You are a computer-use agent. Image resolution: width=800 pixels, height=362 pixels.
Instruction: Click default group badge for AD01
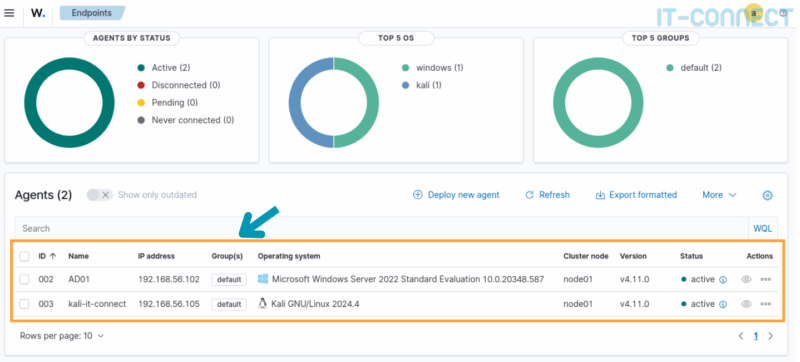[x=229, y=279]
